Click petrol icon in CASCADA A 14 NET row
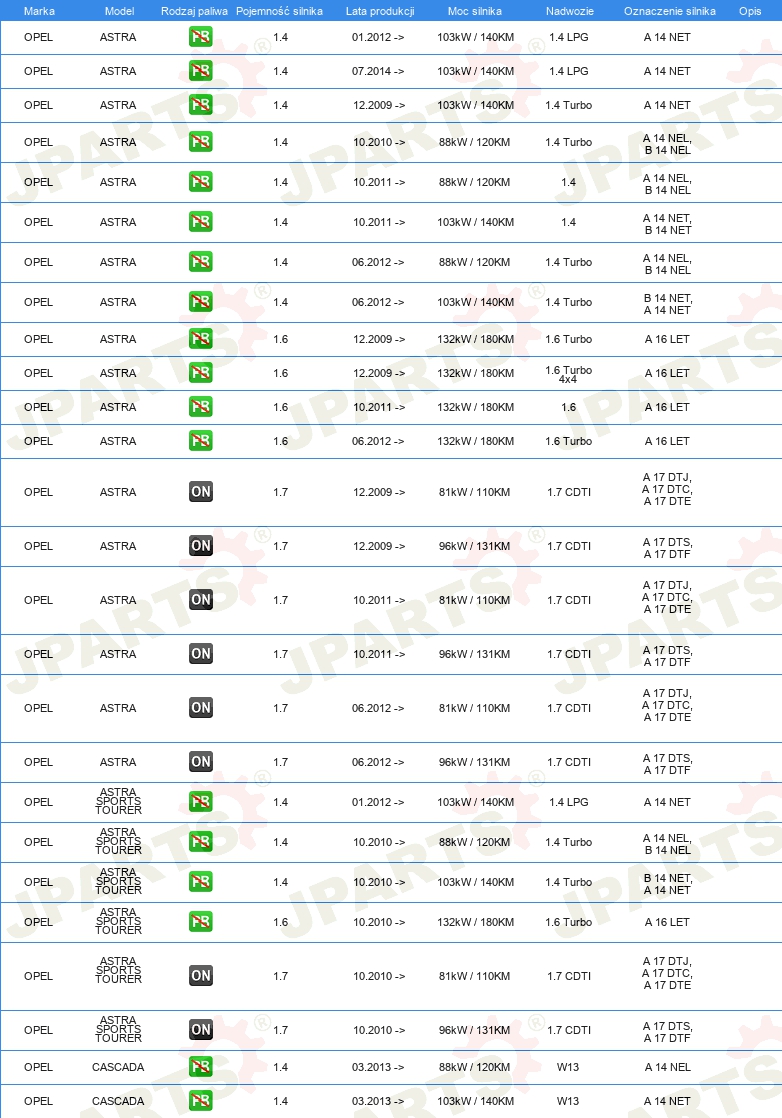Image resolution: width=782 pixels, height=1118 pixels. coord(200,1100)
